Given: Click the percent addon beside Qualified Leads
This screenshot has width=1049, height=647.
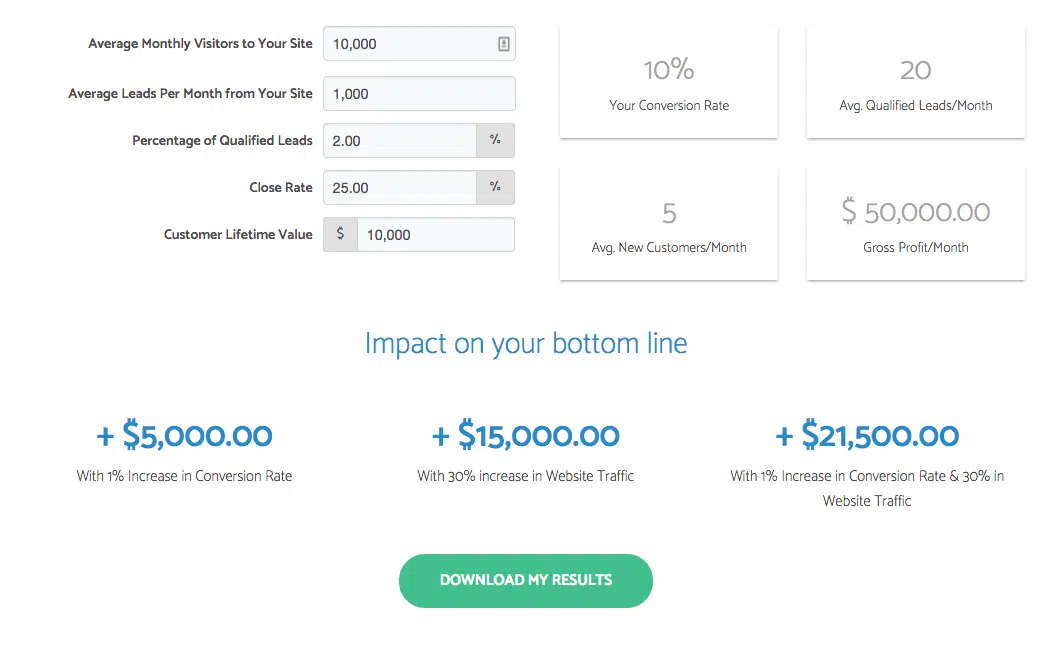Looking at the screenshot, I should 495,141.
